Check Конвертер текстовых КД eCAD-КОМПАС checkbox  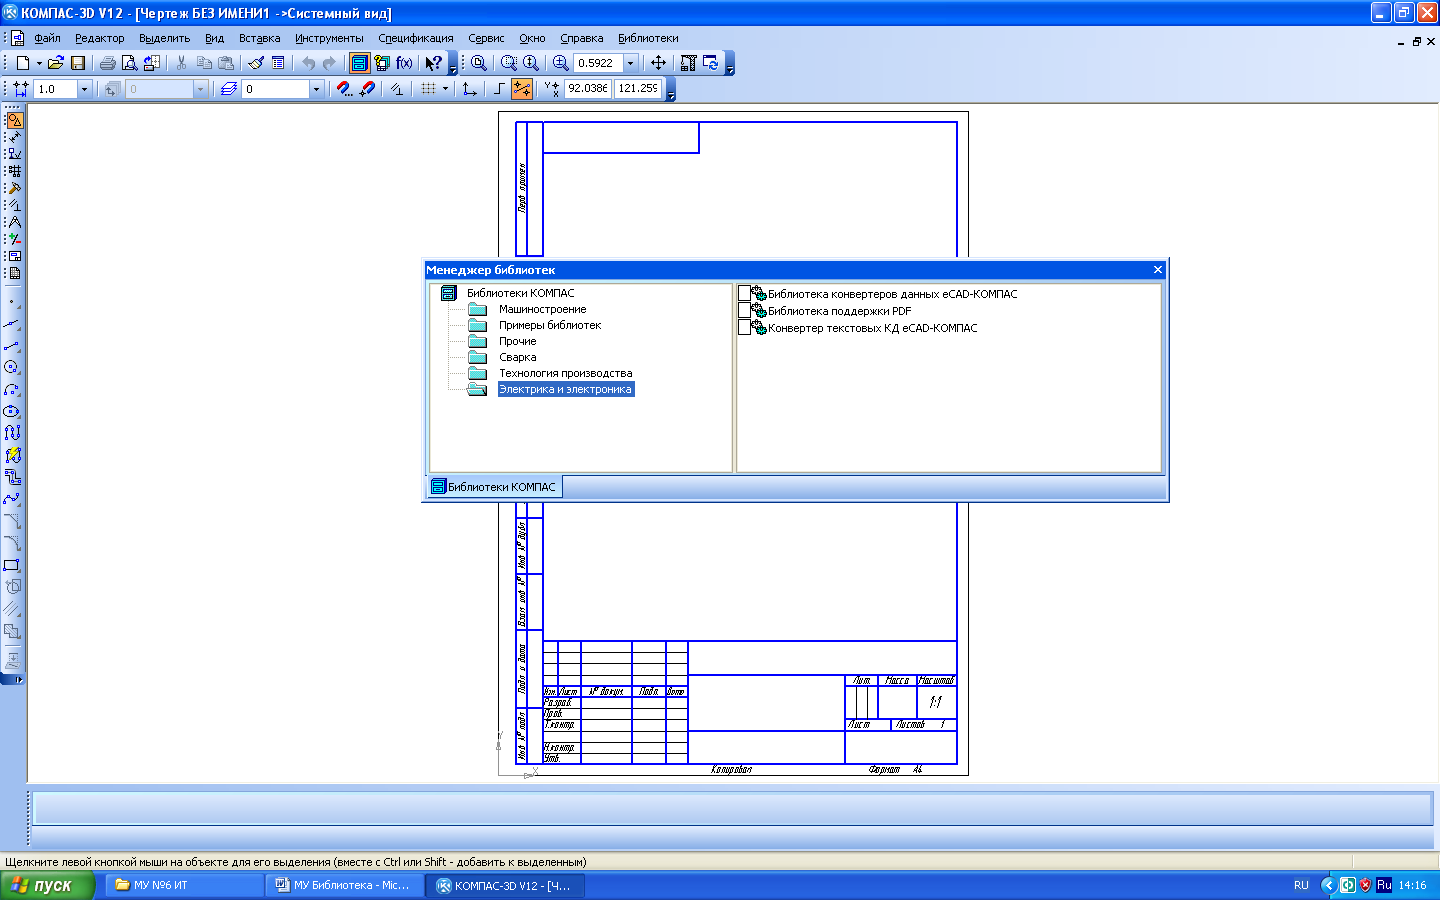click(744, 328)
